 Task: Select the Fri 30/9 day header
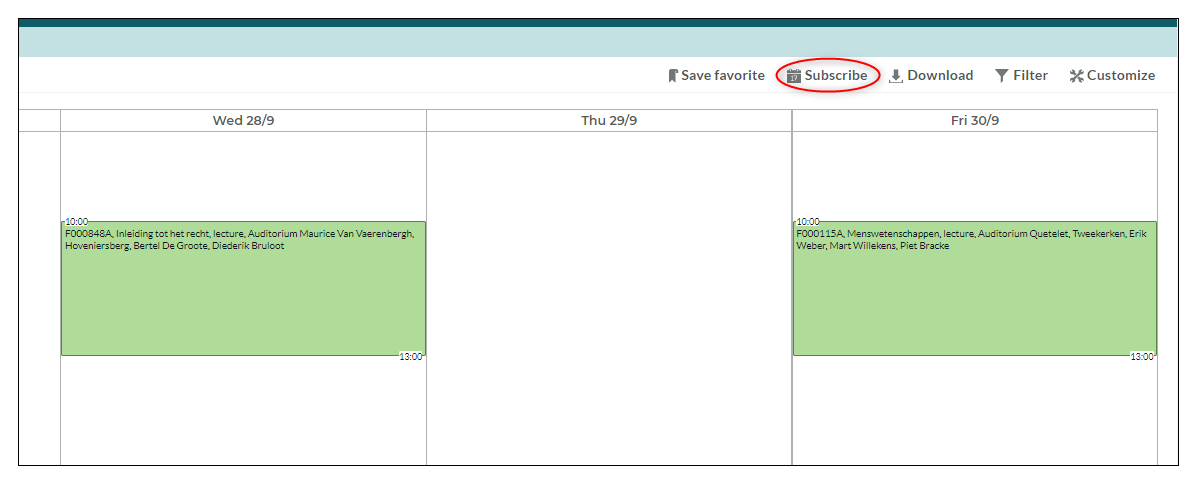(975, 121)
